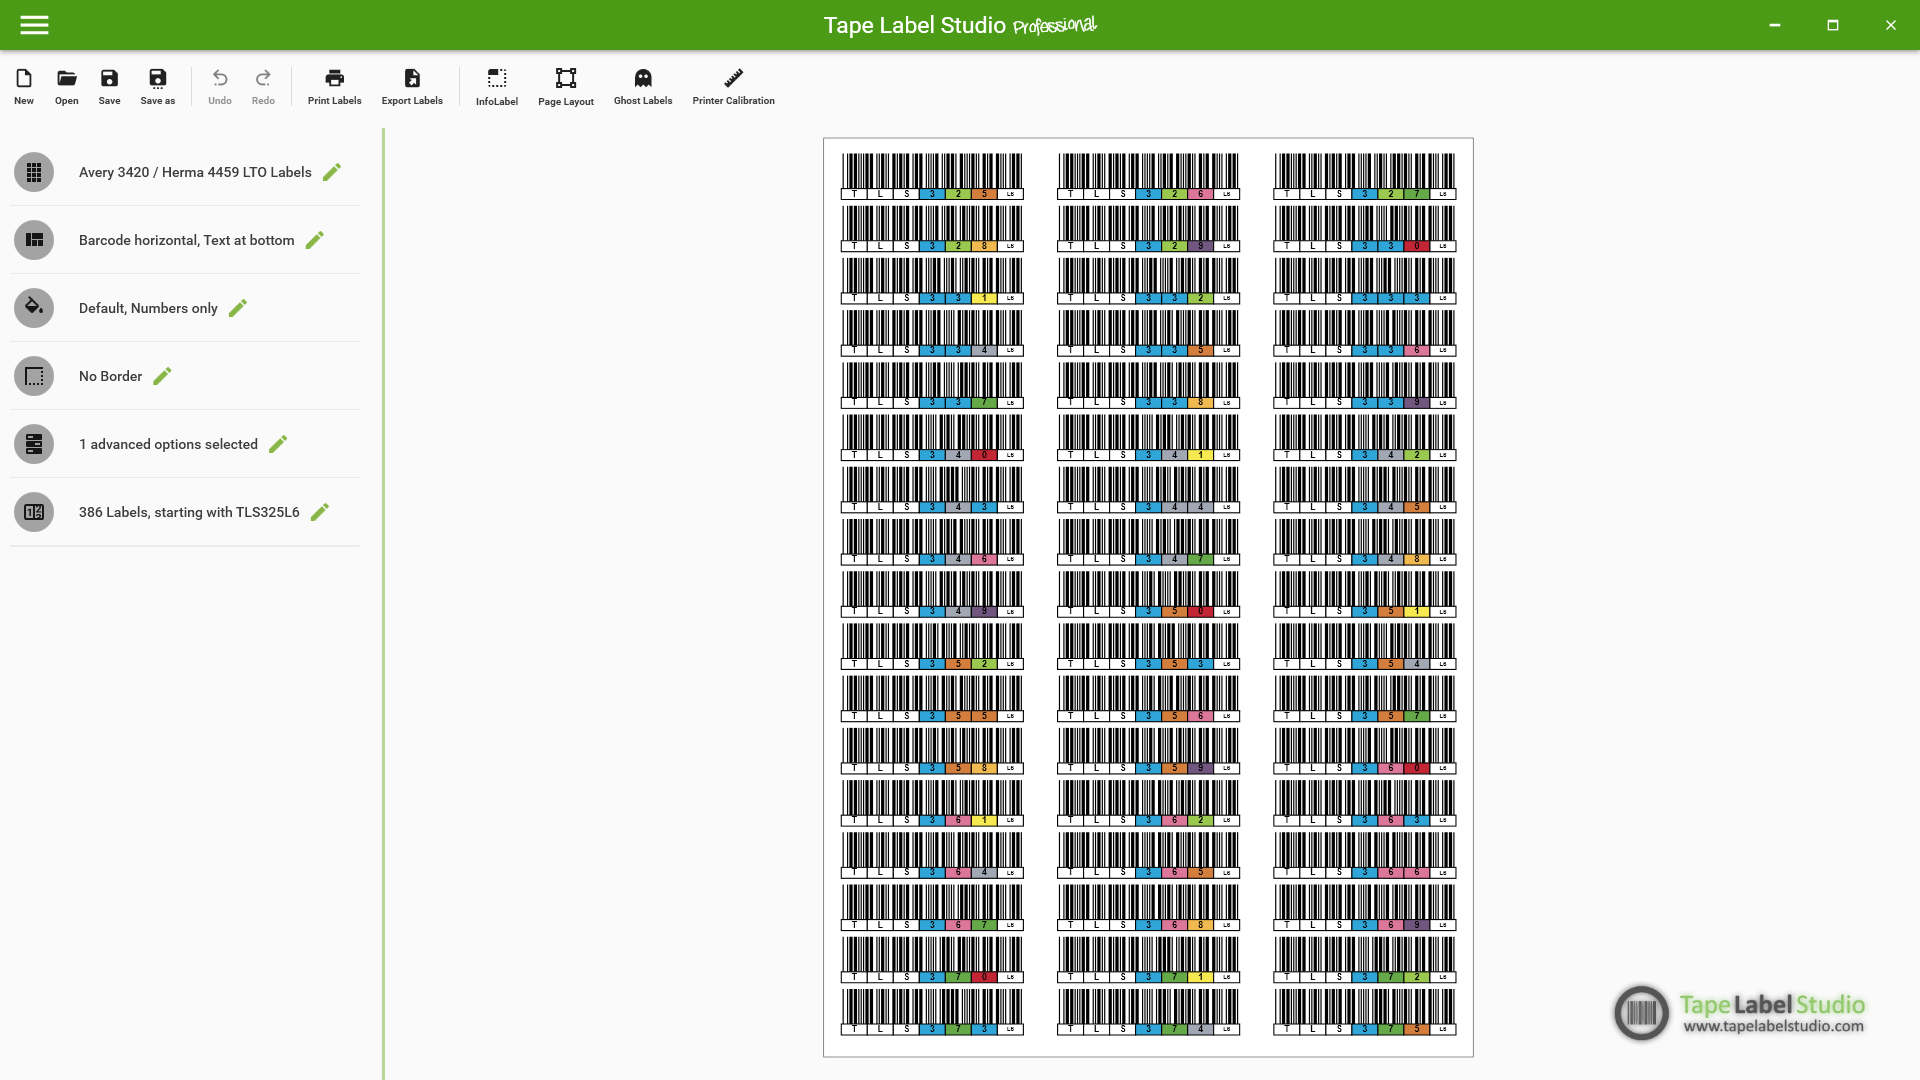Open the www.tapelabelstudio.com link
1920x1080 pixels.
pos(1773,1026)
